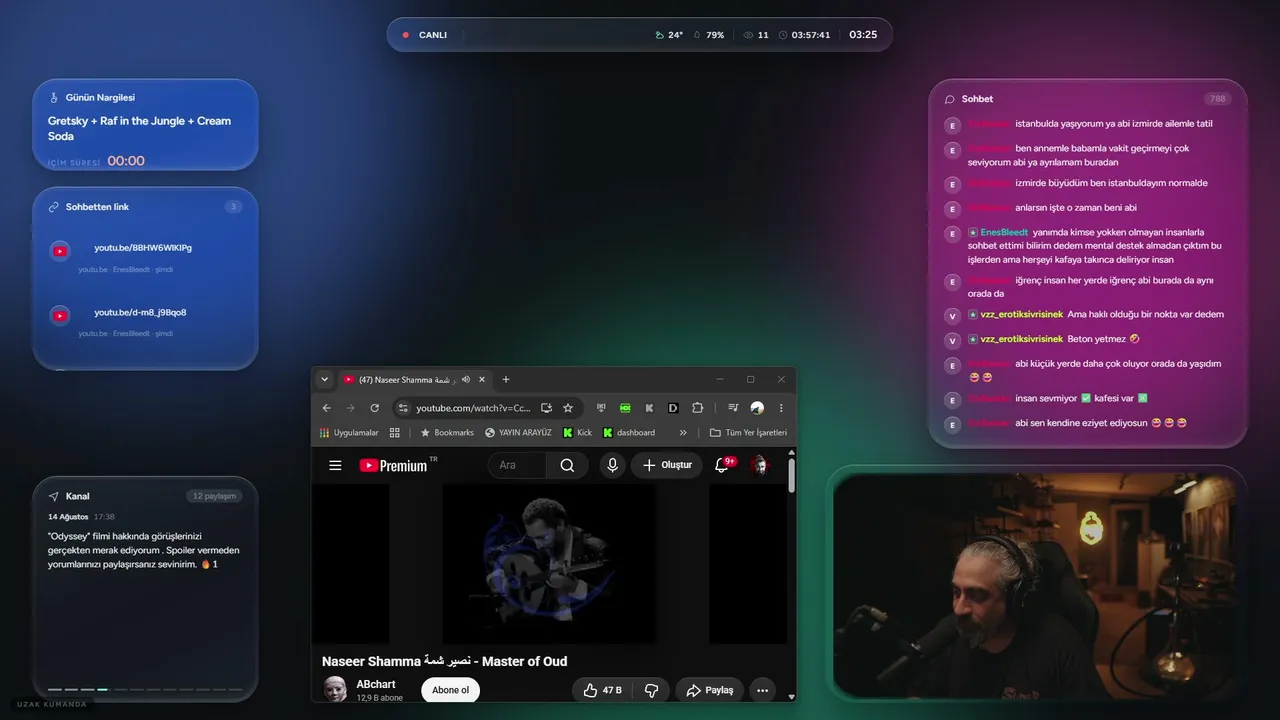Click the CANLI live indicator

click(425, 35)
